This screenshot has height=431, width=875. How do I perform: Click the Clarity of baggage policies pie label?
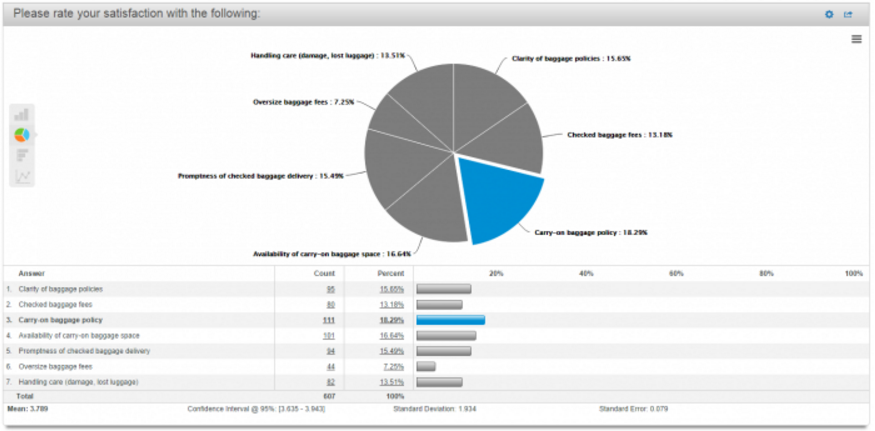570,59
